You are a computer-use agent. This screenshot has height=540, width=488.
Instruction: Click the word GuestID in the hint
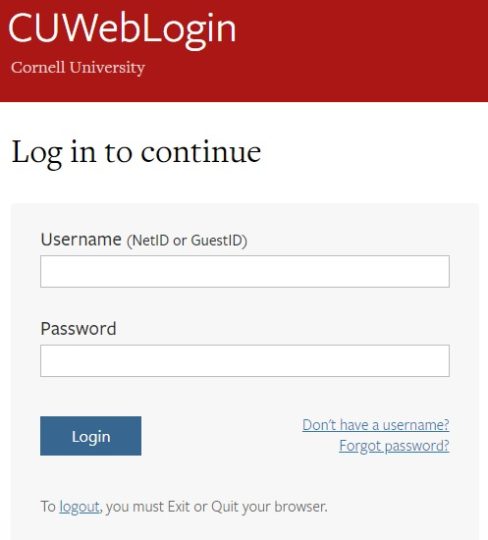pyautogui.click(x=217, y=240)
